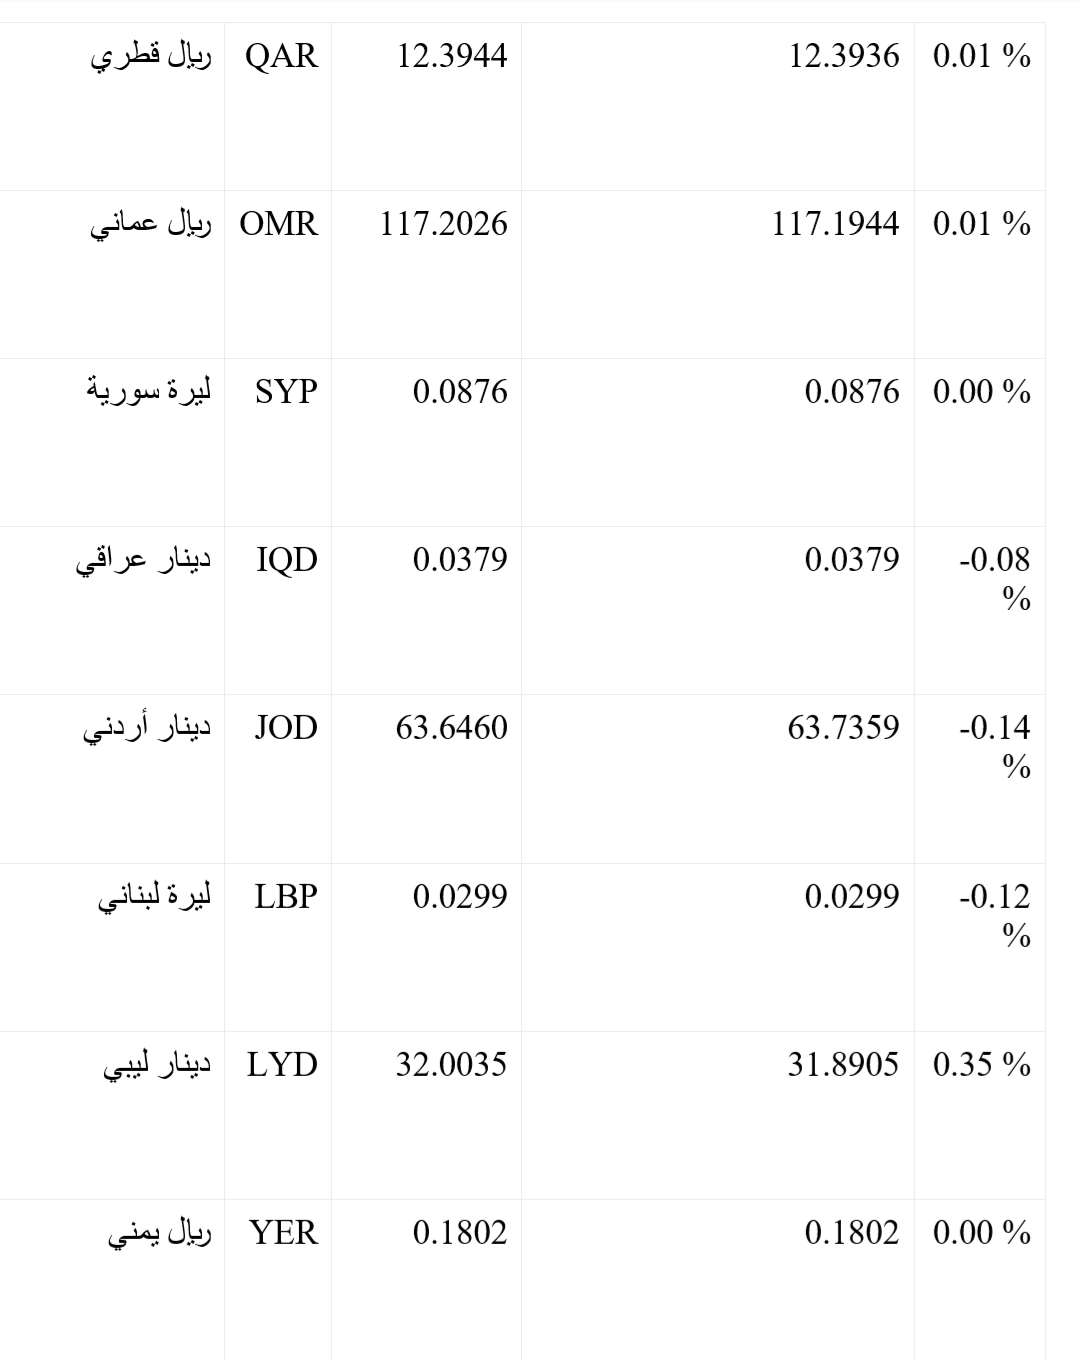
Task: Click the -0.14 % change for JOD
Action: [995, 747]
